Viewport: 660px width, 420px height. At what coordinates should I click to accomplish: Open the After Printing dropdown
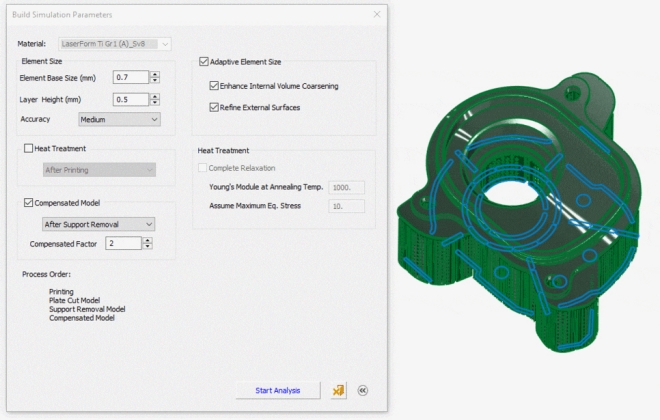click(x=99, y=170)
